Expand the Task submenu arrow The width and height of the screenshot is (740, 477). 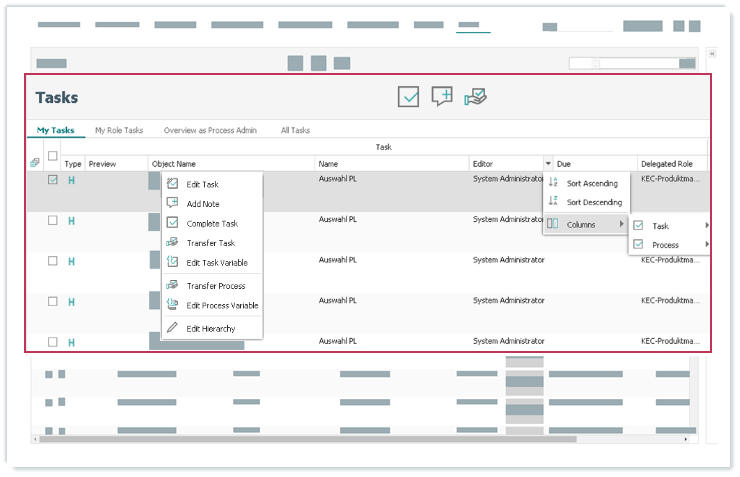click(706, 226)
